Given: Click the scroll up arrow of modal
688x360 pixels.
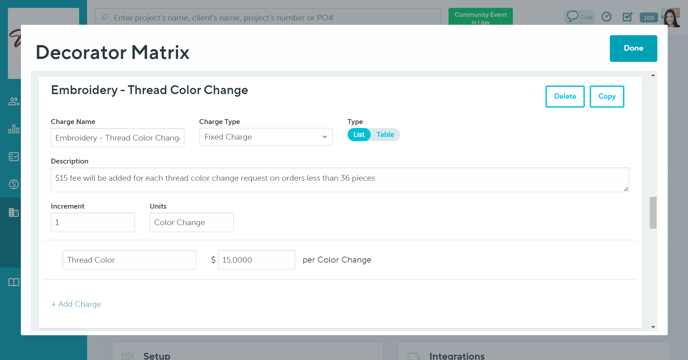Looking at the screenshot, I should coord(653,76).
